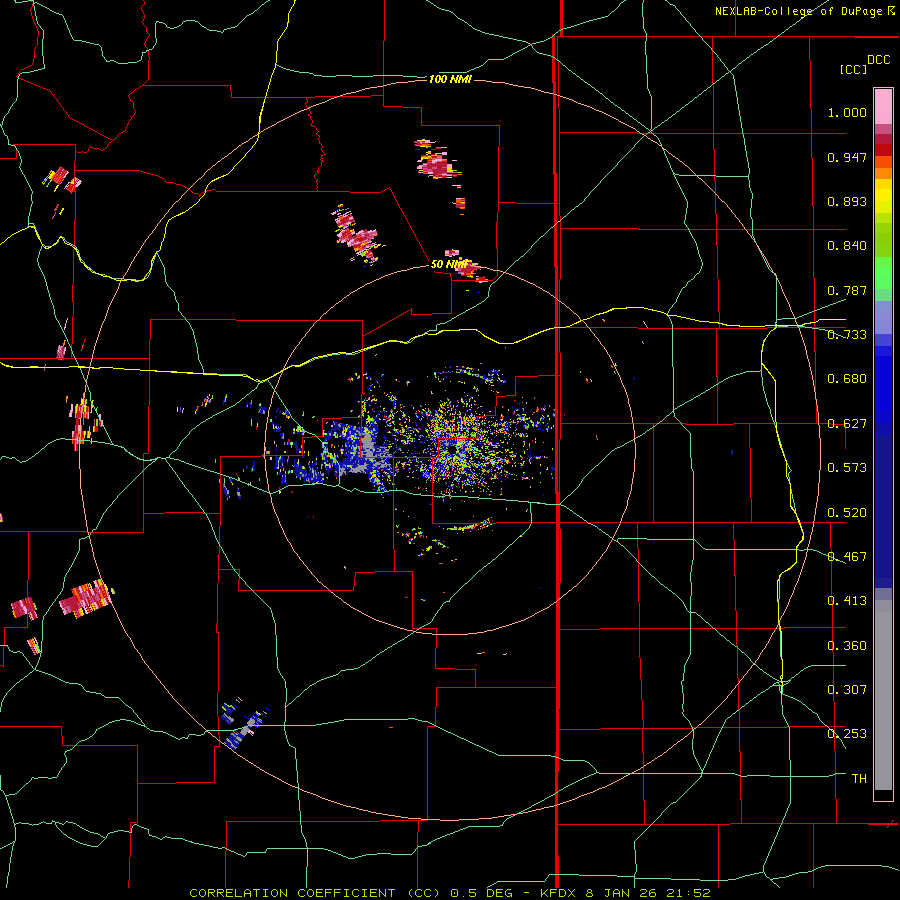Select the 0.253 scale value

click(847, 734)
